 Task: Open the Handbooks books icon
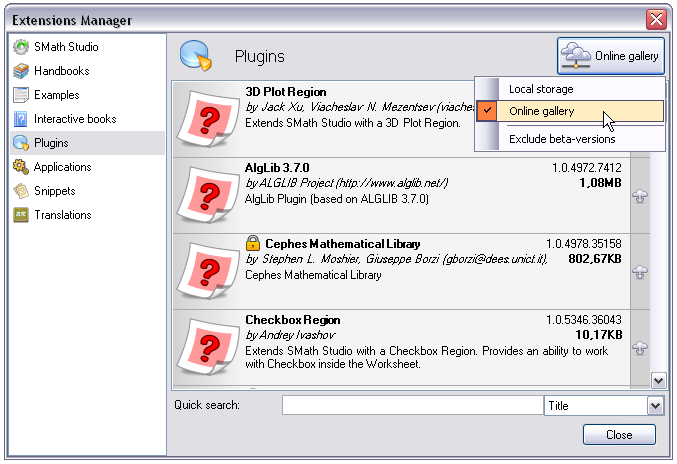21,71
